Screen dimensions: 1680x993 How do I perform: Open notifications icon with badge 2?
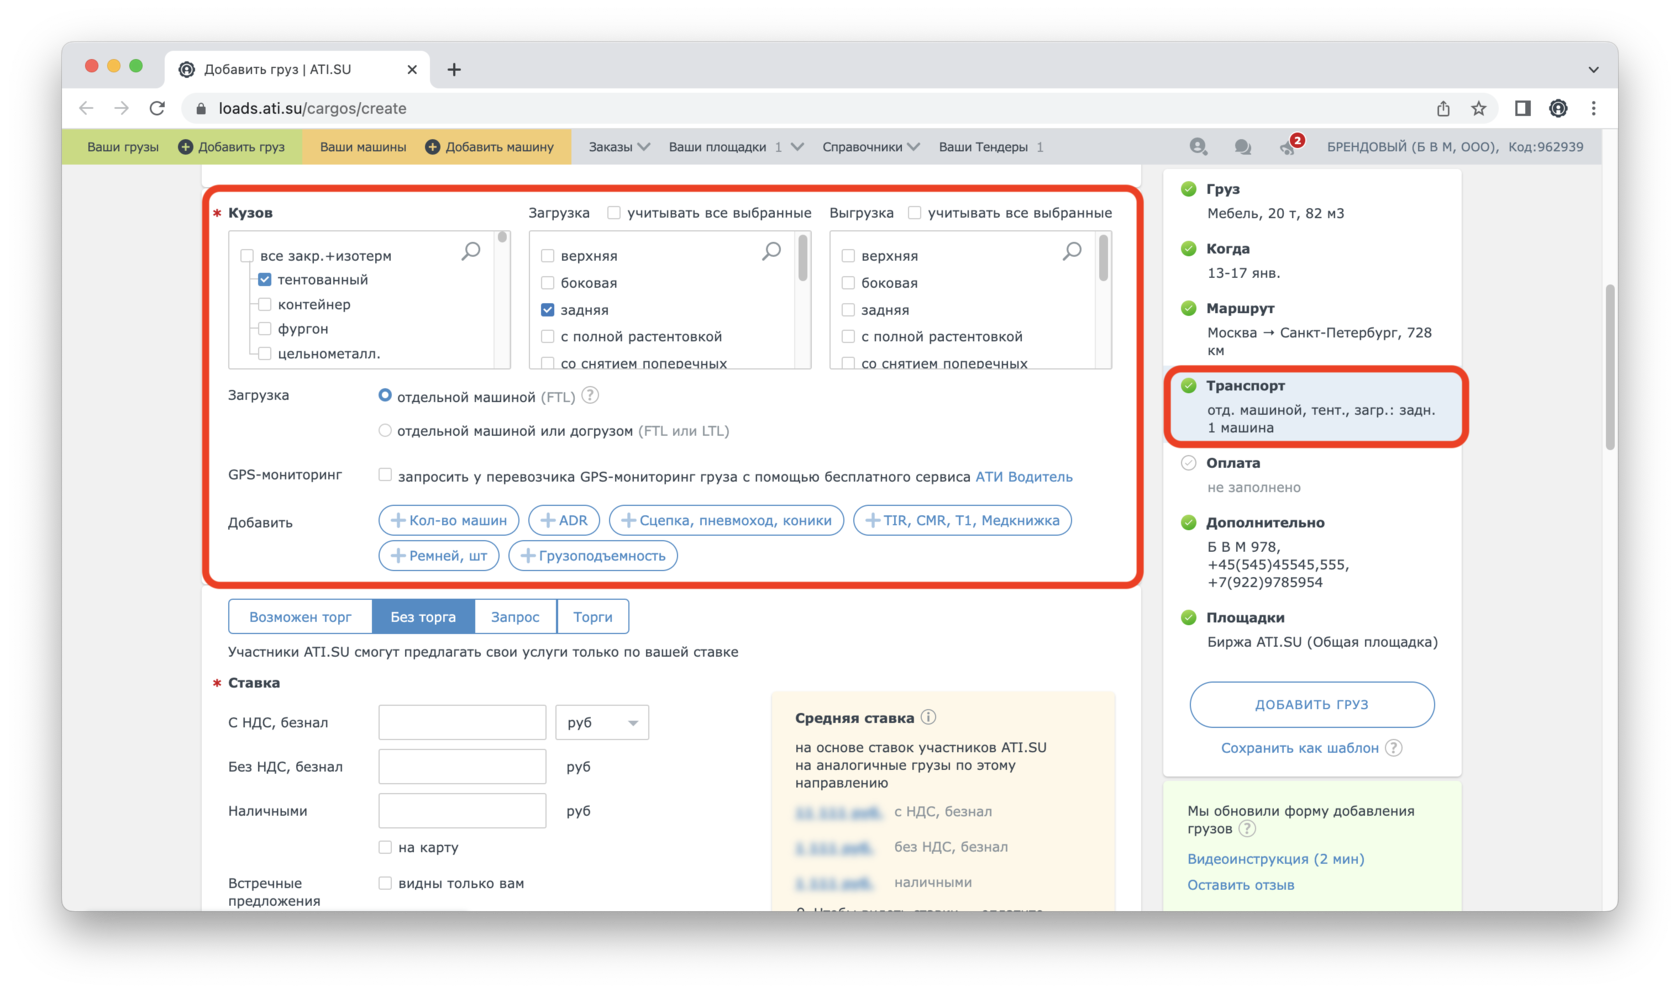point(1289,146)
